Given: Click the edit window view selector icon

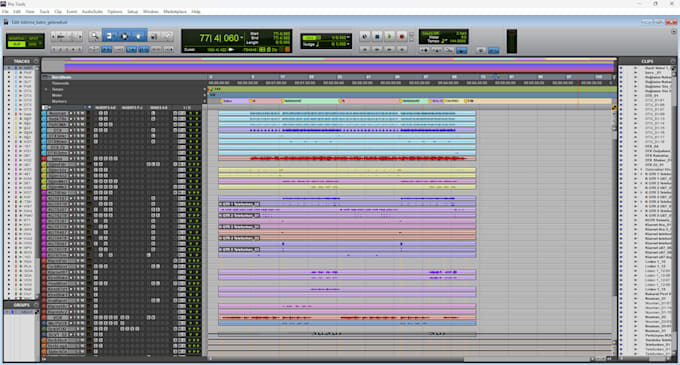Looking at the screenshot, I should 45,108.
